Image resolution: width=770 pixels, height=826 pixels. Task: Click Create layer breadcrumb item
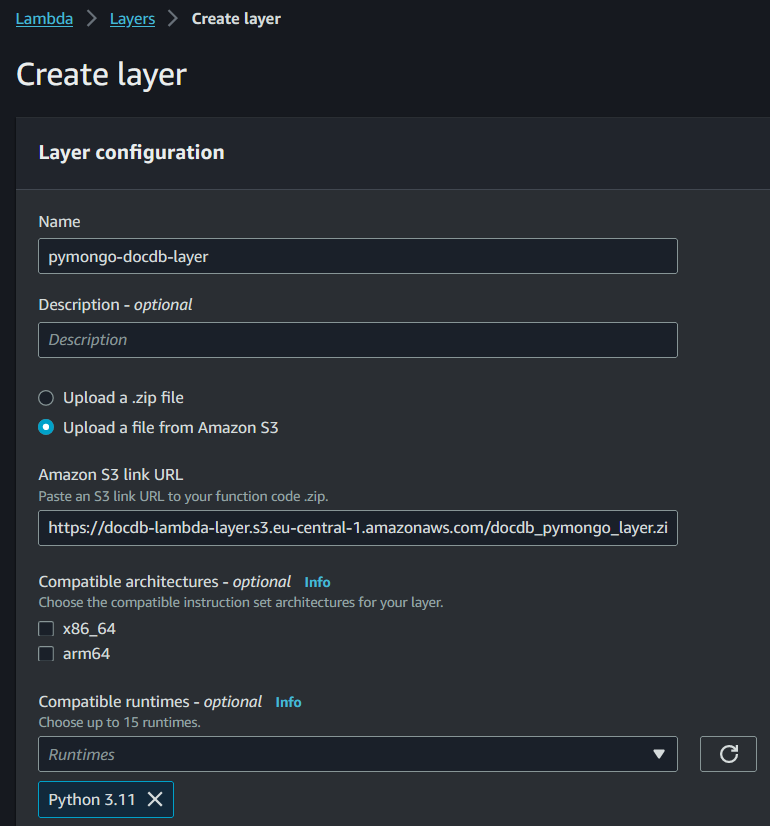[236, 18]
